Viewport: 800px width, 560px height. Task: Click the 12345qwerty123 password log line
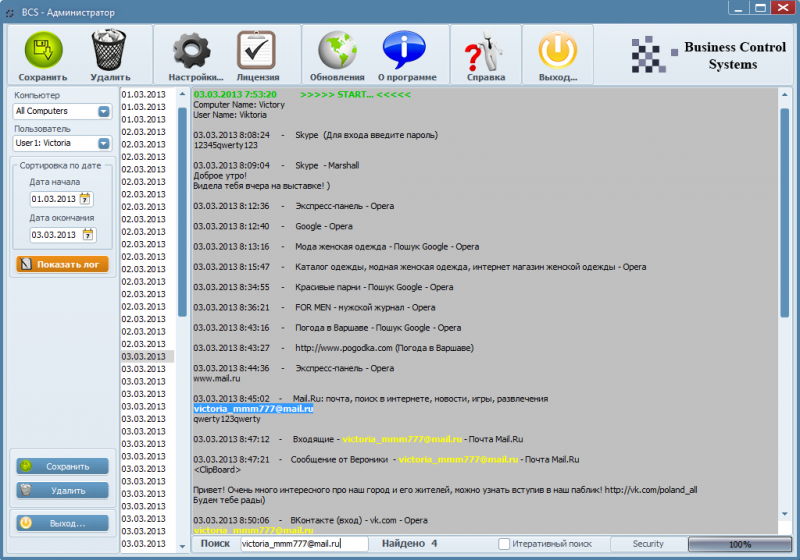[x=225, y=145]
